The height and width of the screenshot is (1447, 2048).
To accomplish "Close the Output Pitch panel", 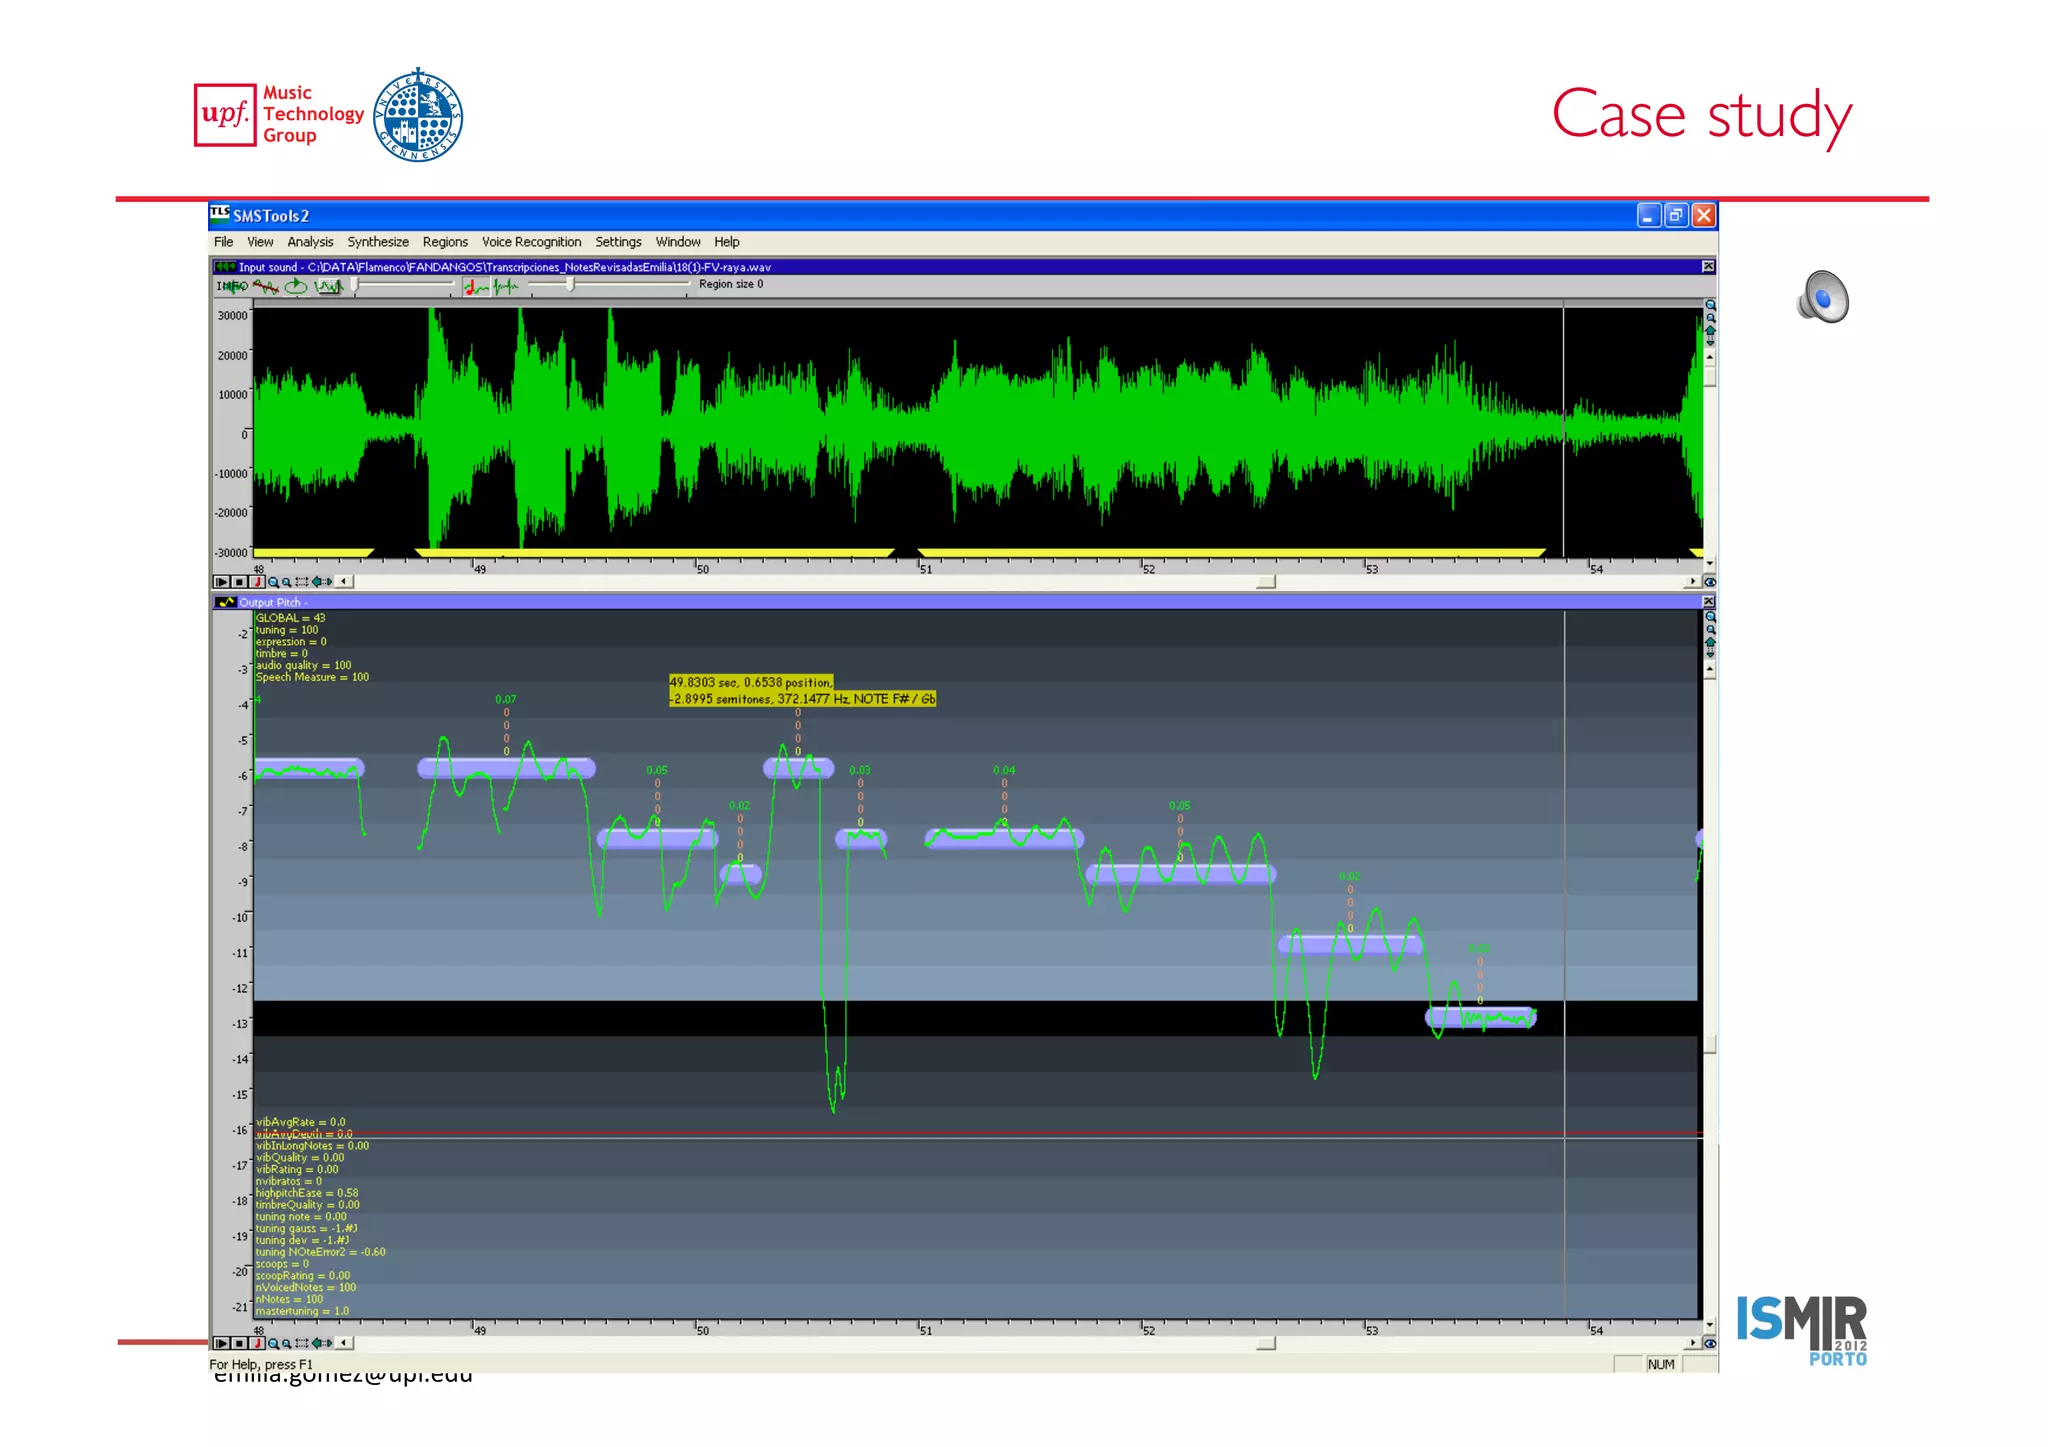I will click(x=1708, y=601).
